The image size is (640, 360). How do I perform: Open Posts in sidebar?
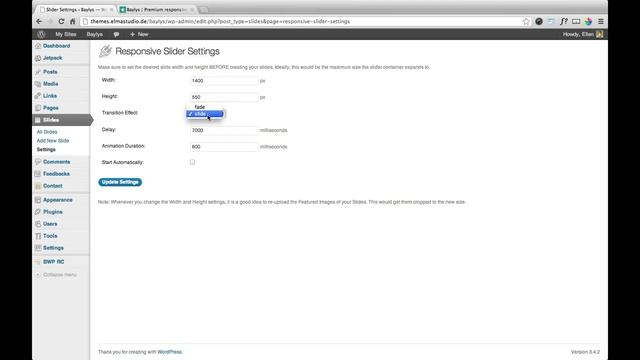50,72
